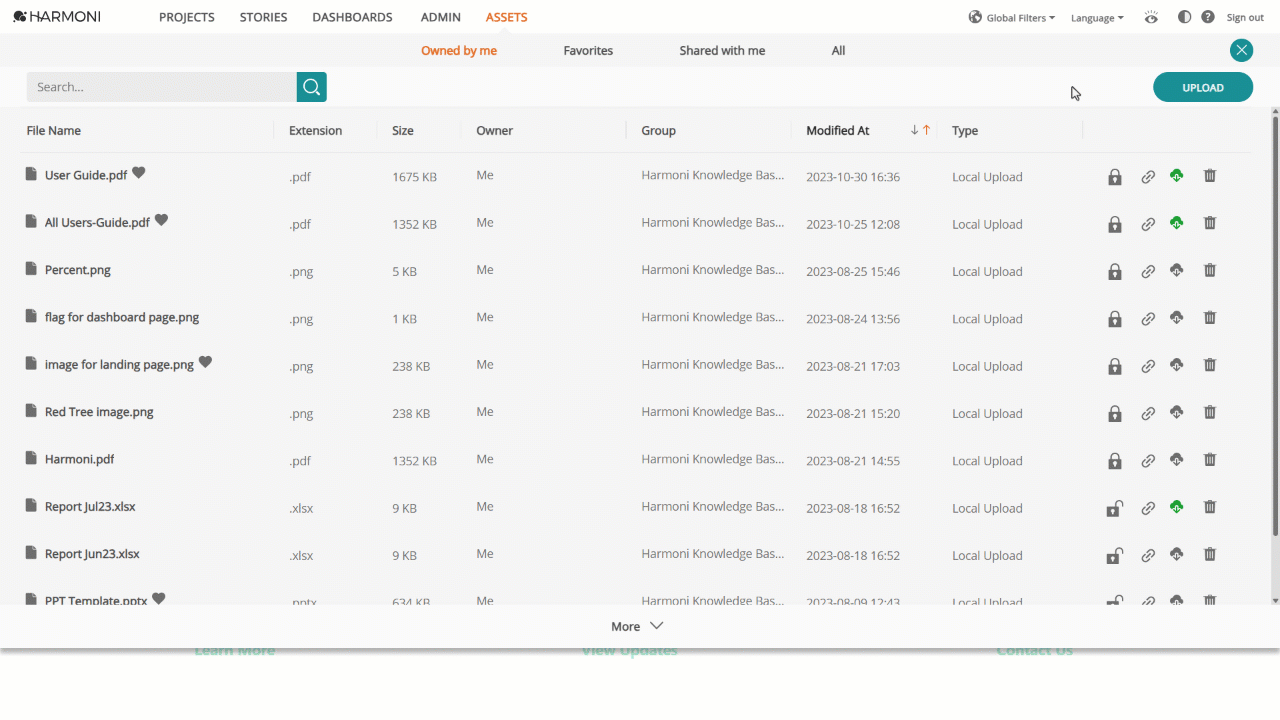Viewport: 1280px width, 720px height.
Task: Switch to Shared with me tab
Action: coord(722,50)
